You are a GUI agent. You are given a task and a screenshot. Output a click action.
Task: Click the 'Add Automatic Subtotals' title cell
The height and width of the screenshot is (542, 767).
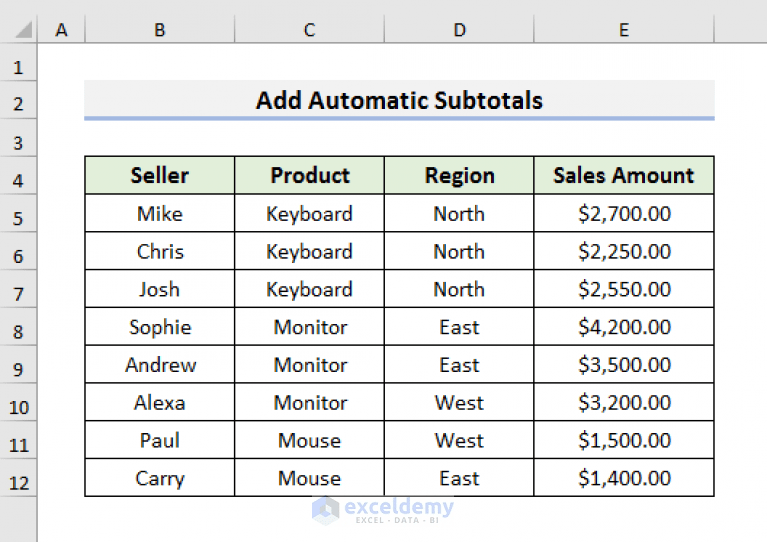[399, 100]
